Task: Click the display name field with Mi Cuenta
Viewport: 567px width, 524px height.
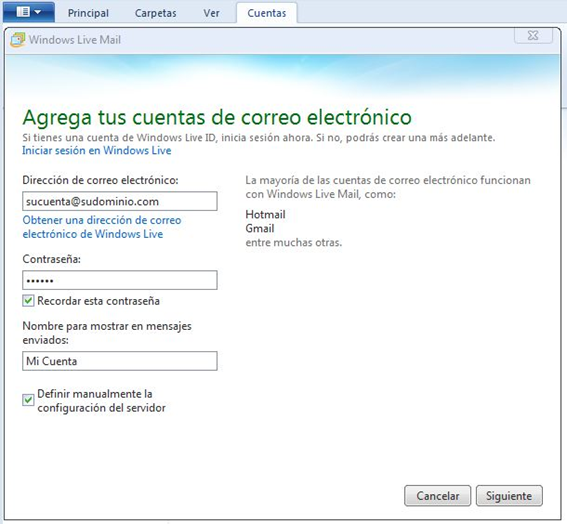Action: pos(120,361)
